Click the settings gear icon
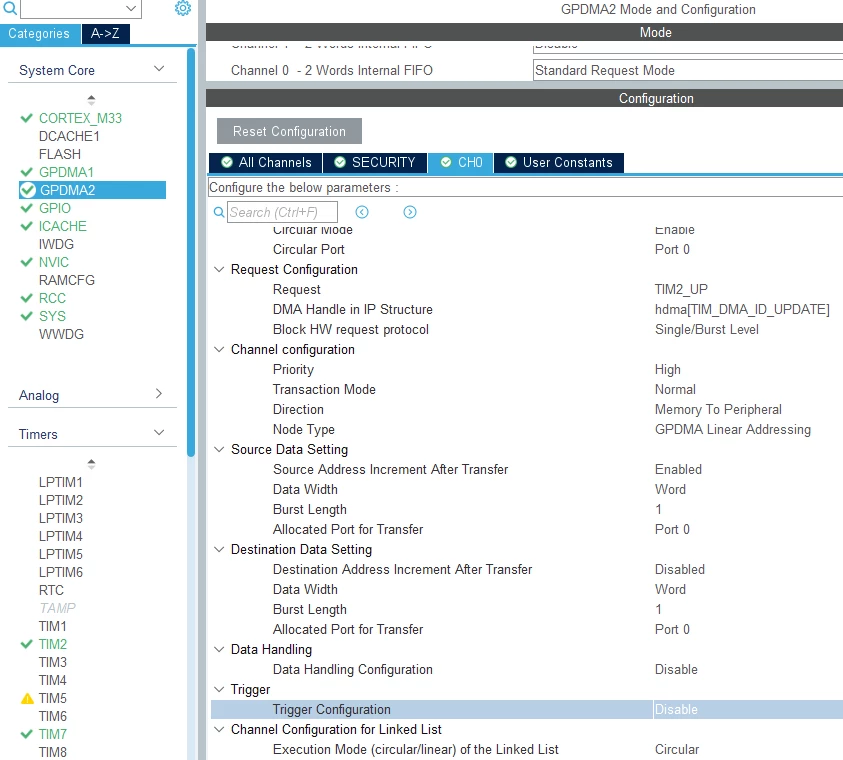The image size is (843, 760). 183,8
